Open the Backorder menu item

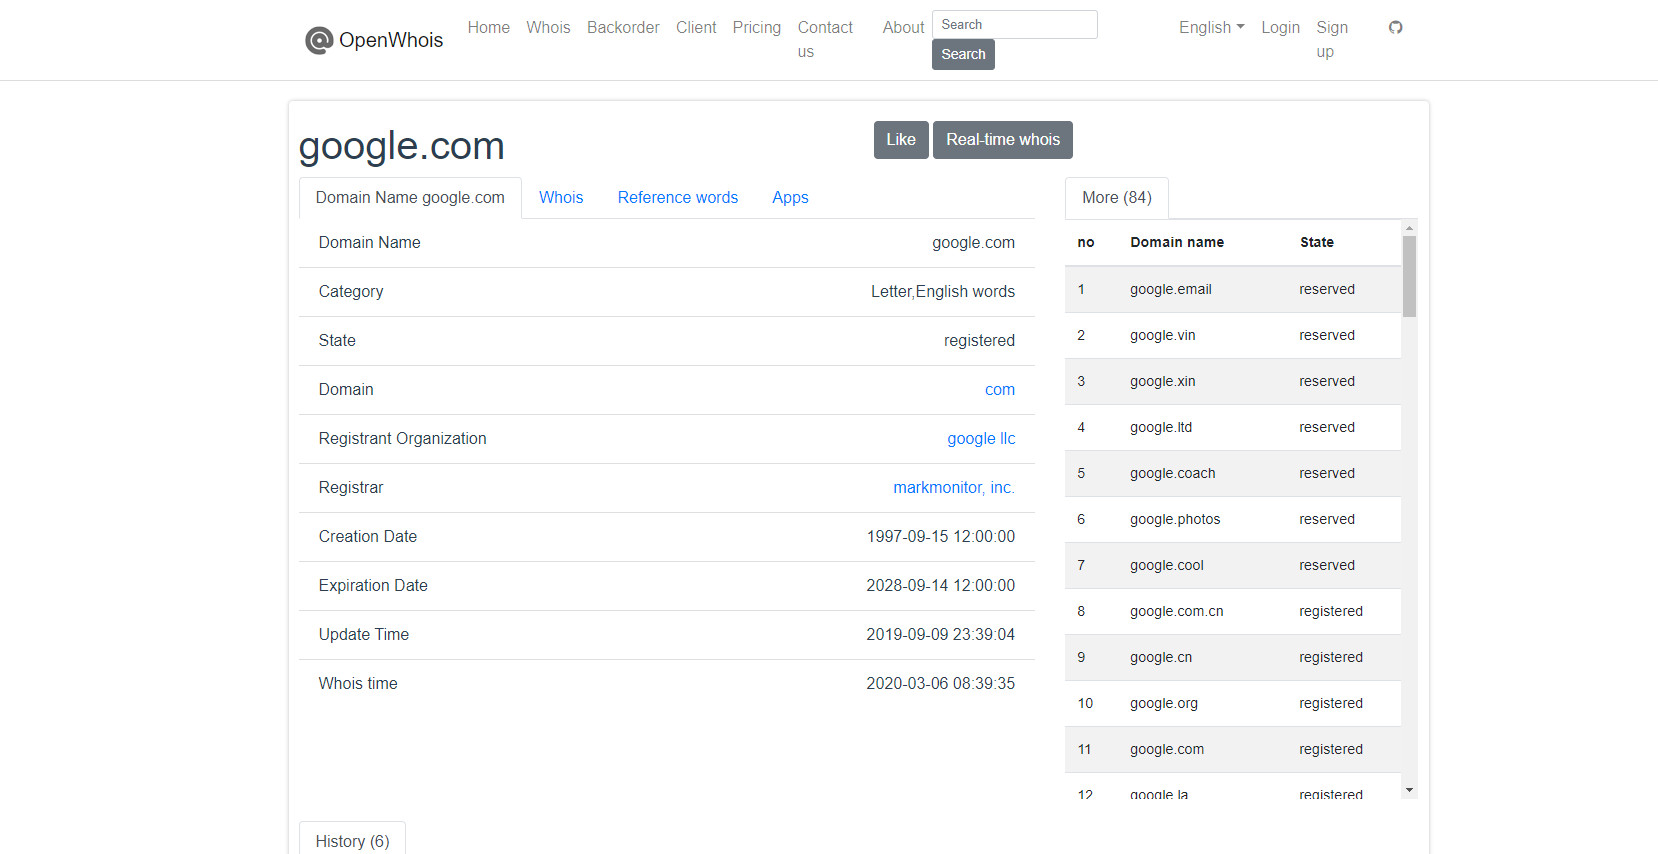623,27
